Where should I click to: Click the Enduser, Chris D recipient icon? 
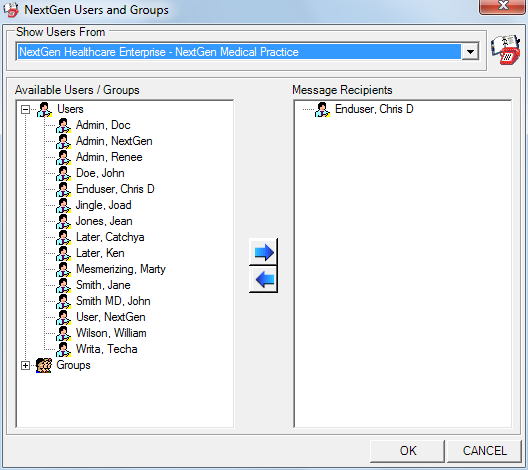tap(322, 109)
